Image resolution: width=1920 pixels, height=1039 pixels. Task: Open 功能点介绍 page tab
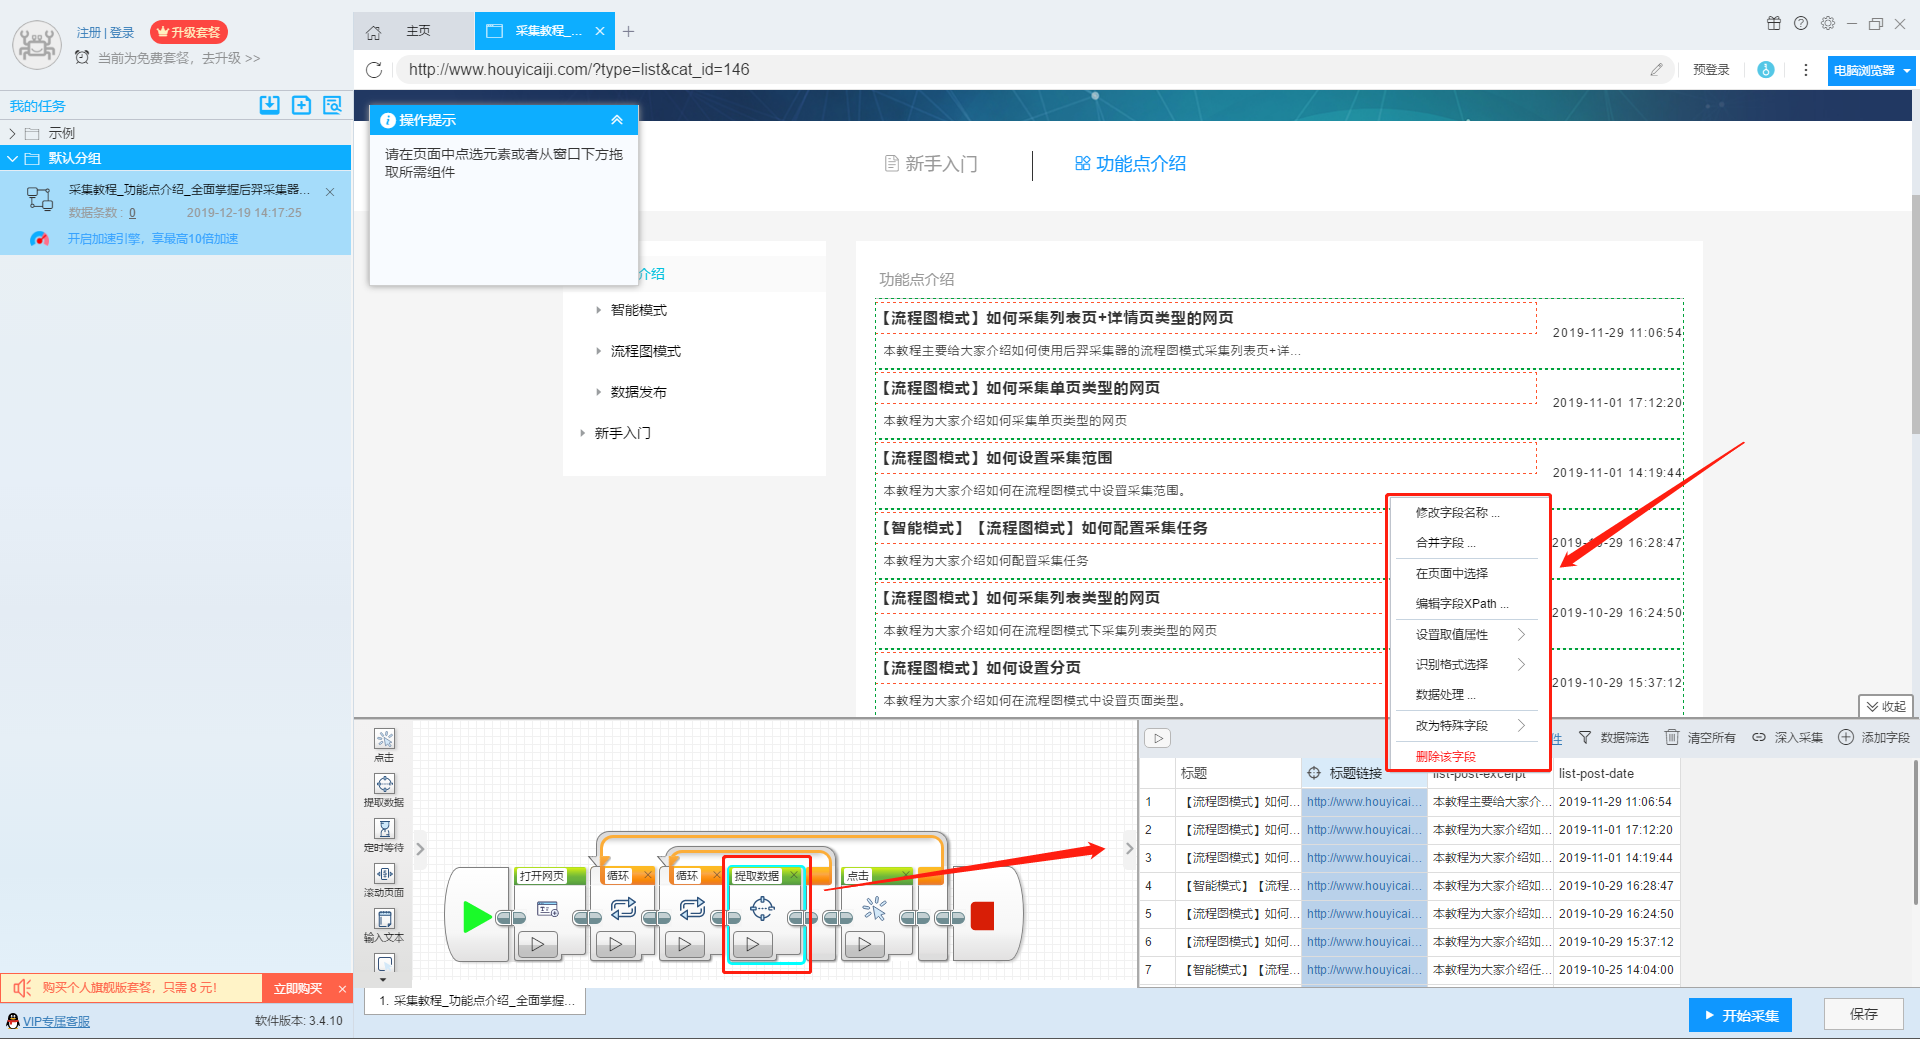[x=1130, y=164]
